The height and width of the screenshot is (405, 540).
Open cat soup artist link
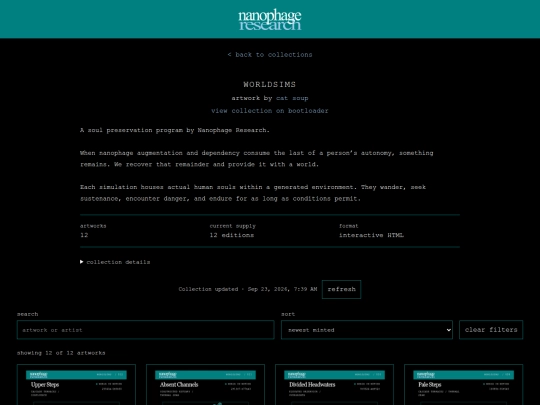pos(292,98)
